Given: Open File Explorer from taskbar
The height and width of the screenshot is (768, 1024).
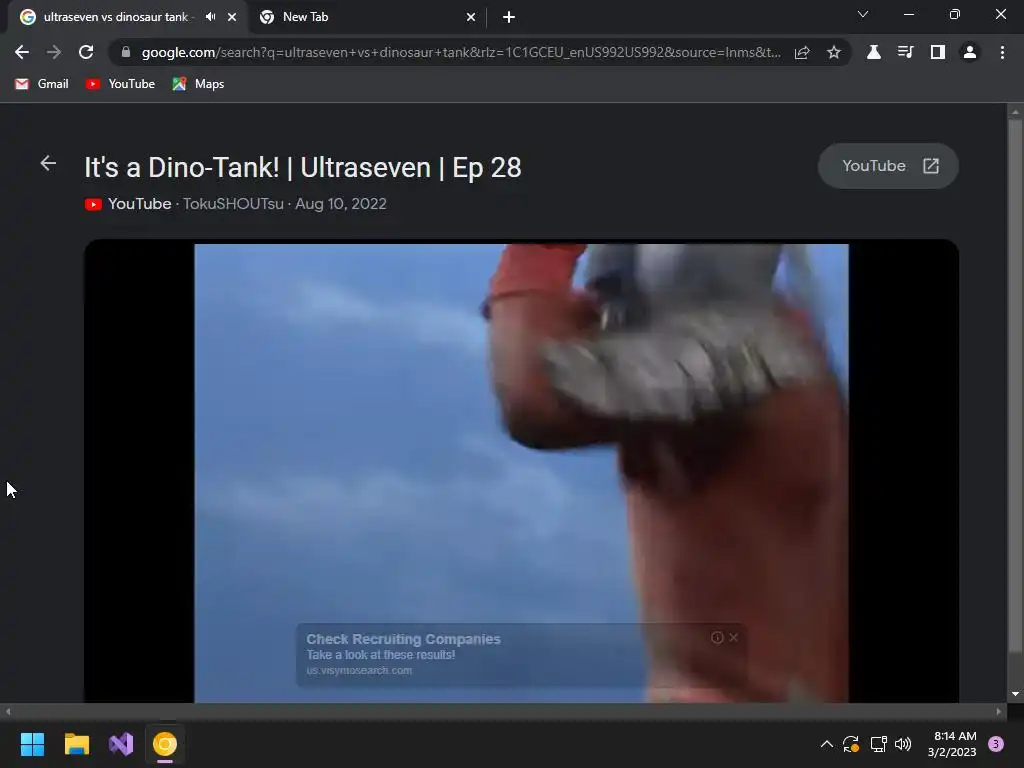Looking at the screenshot, I should pyautogui.click(x=76, y=744).
